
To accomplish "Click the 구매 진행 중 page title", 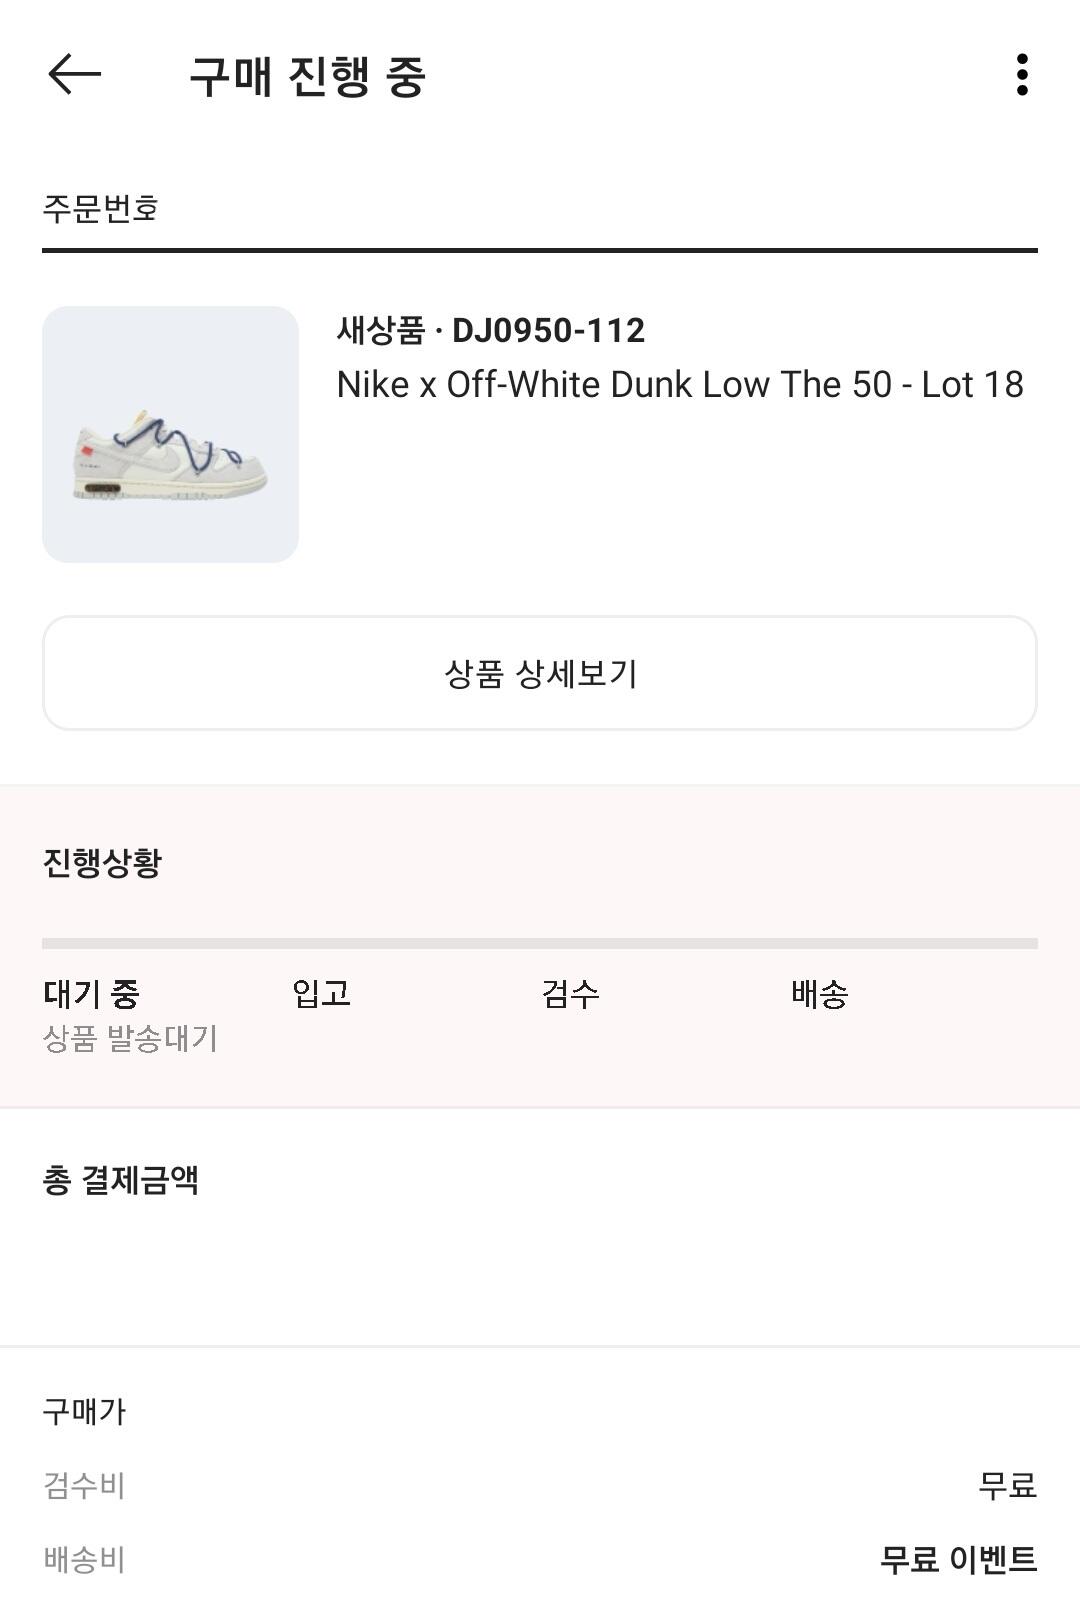I will 308,77.
